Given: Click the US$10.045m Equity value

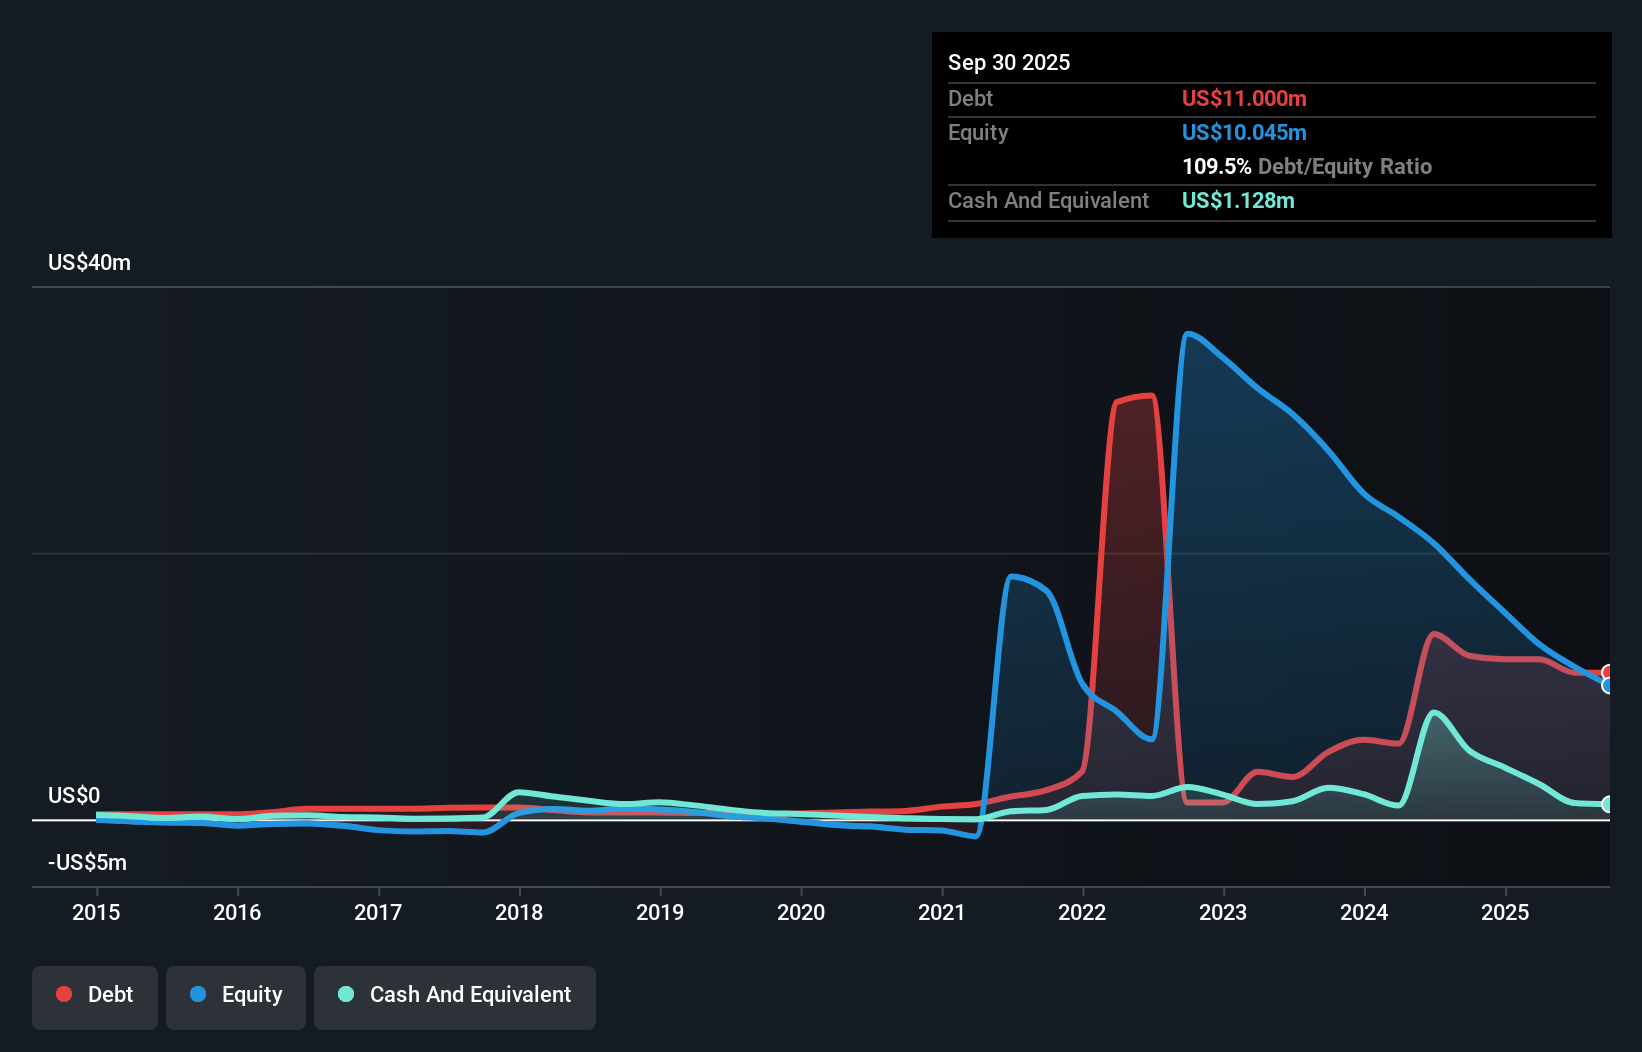Looking at the screenshot, I should tap(1245, 132).
